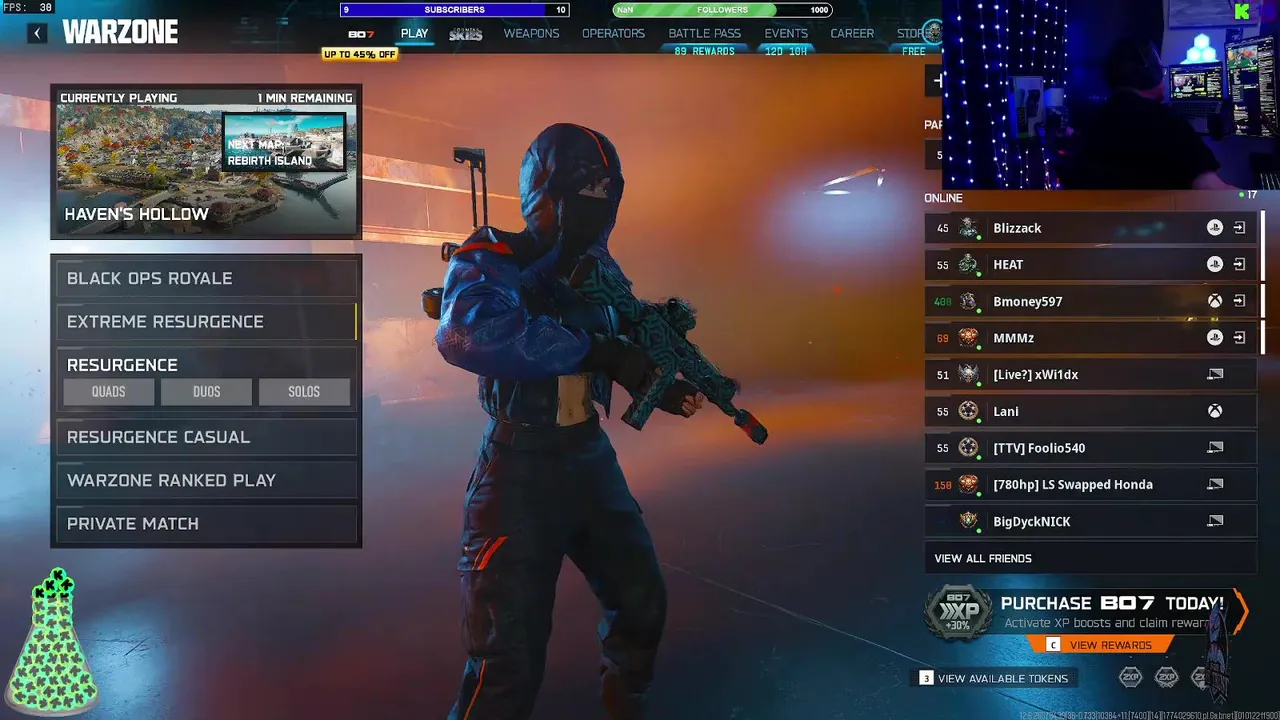Click the first 2XP token icon
This screenshot has width=1280, height=720.
(x=1130, y=678)
